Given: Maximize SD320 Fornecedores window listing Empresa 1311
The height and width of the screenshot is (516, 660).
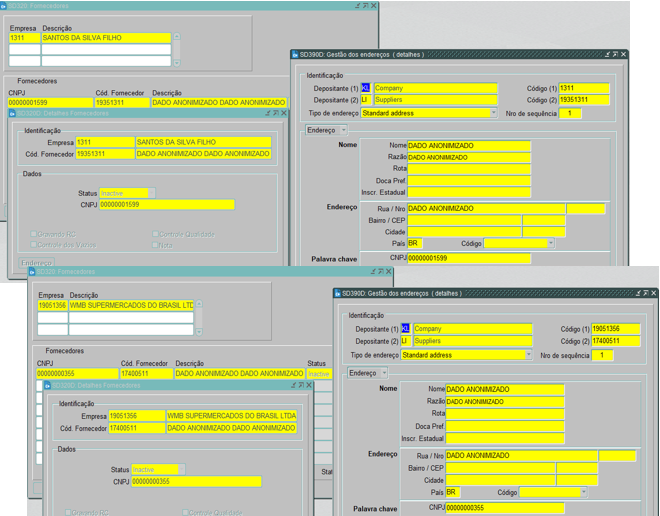Looking at the screenshot, I should (x=365, y=5).
